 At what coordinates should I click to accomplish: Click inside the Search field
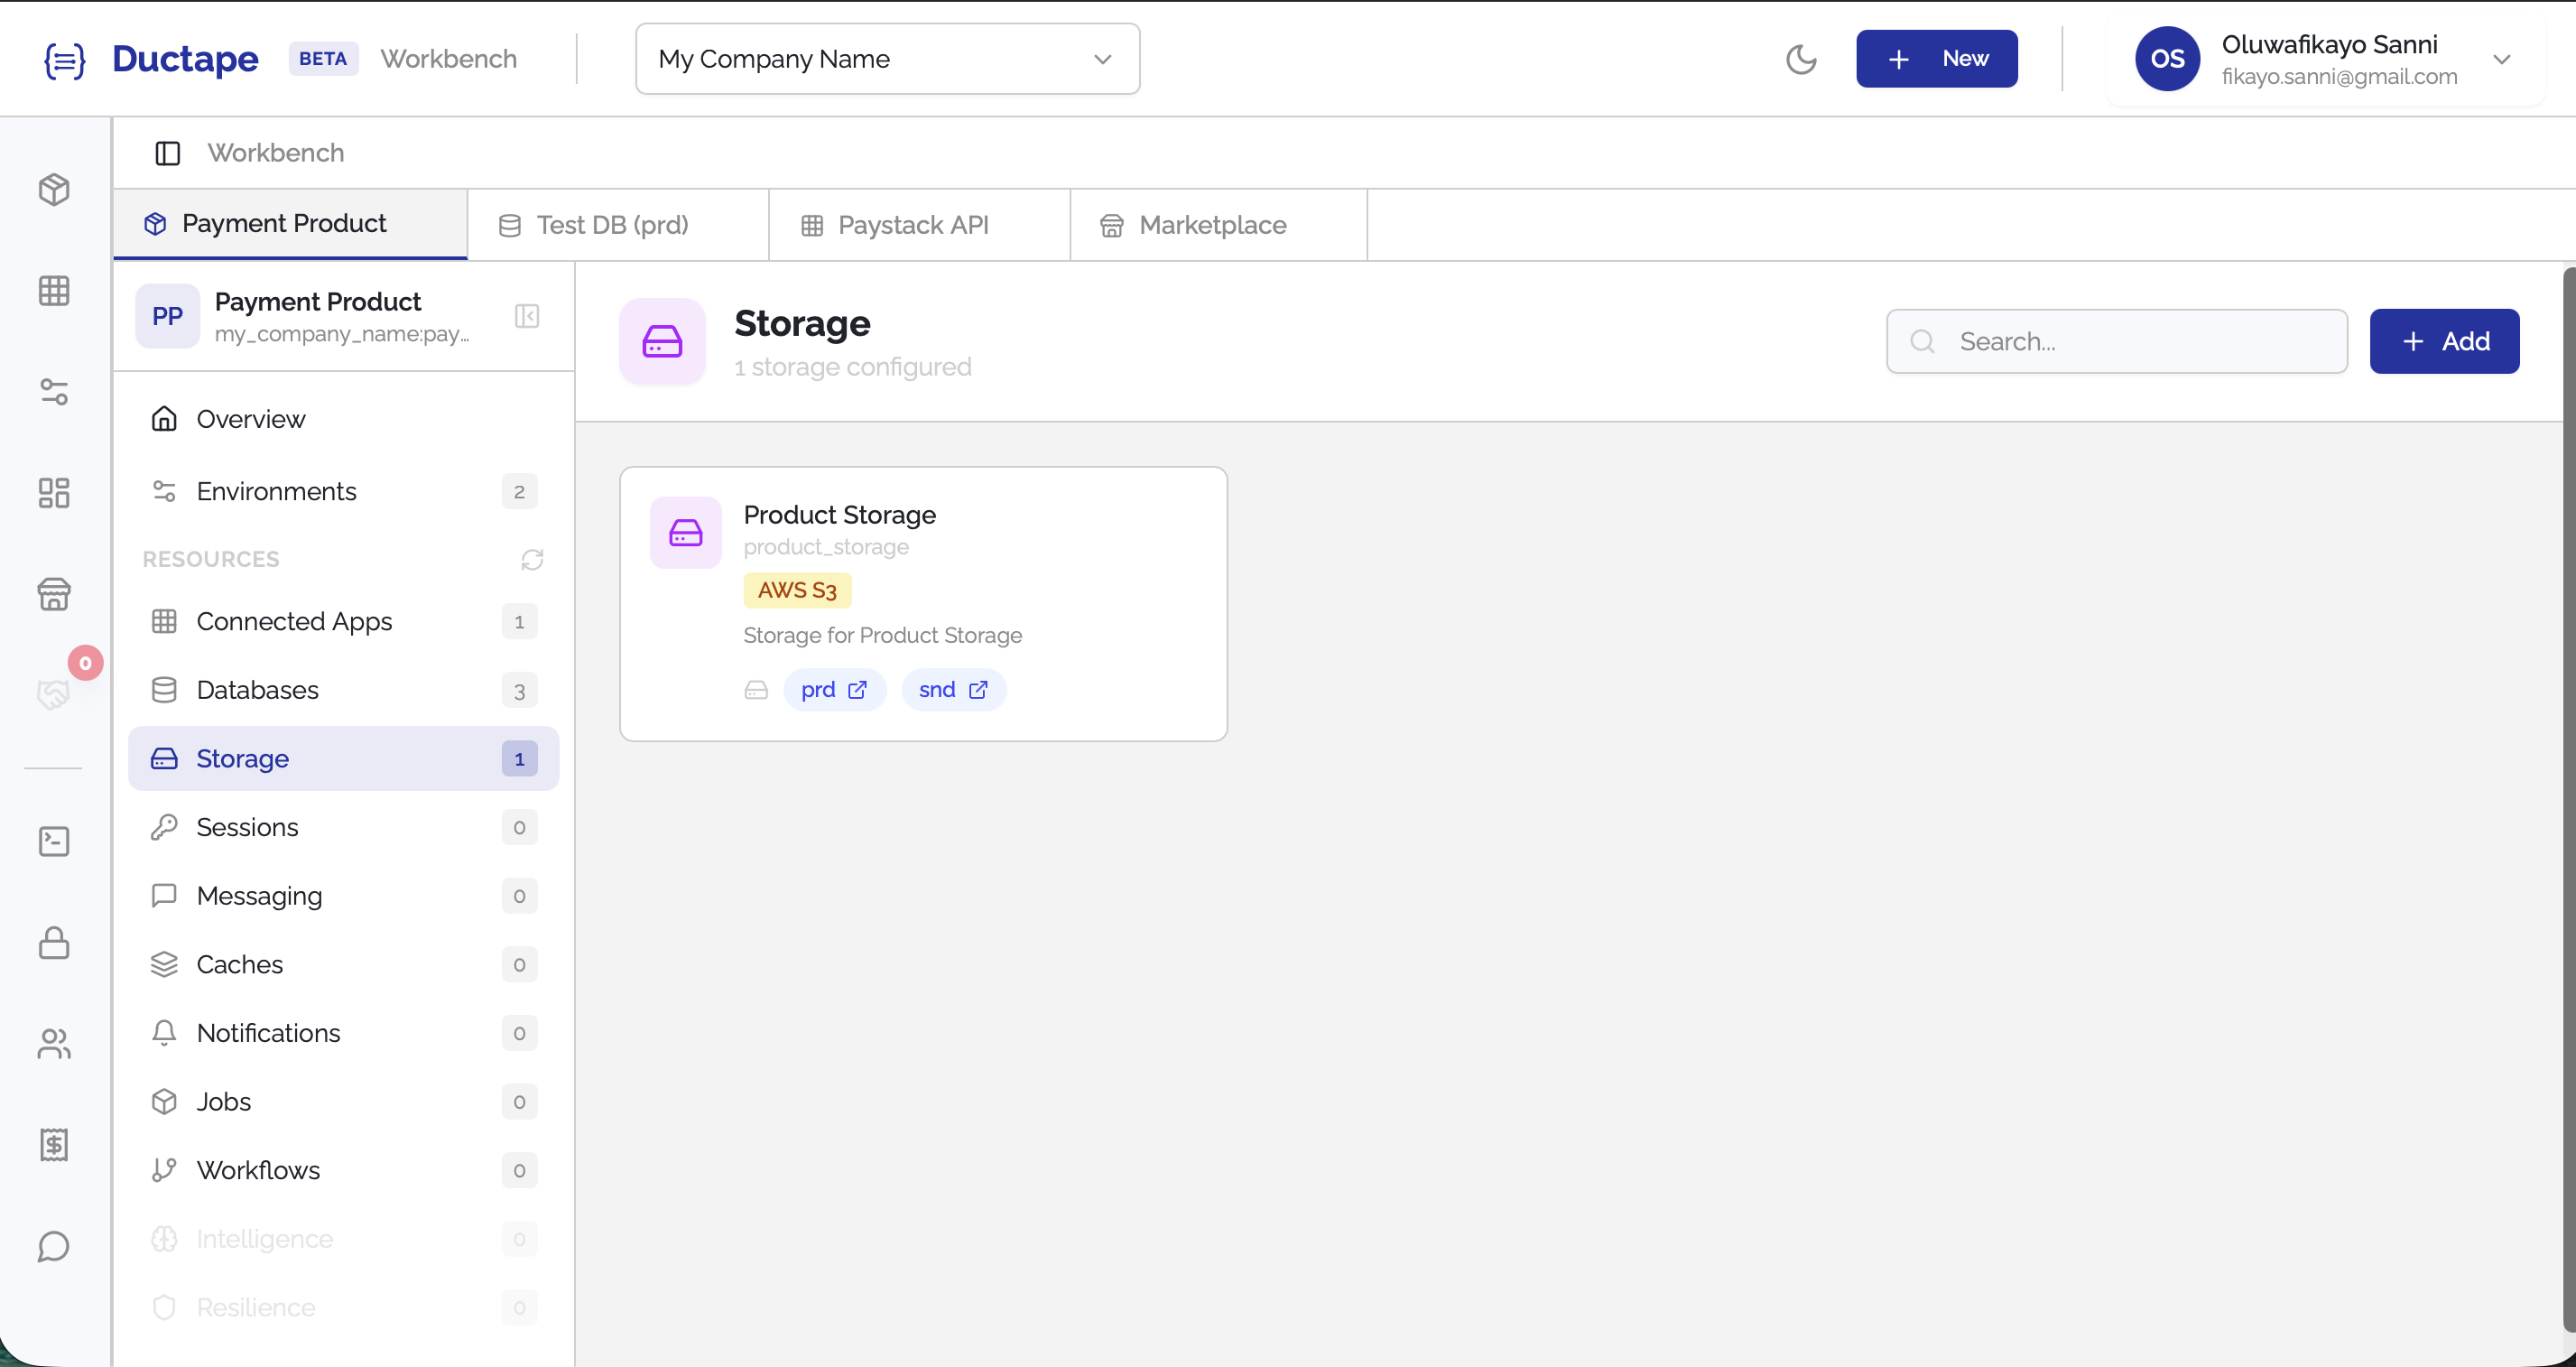click(x=2115, y=341)
